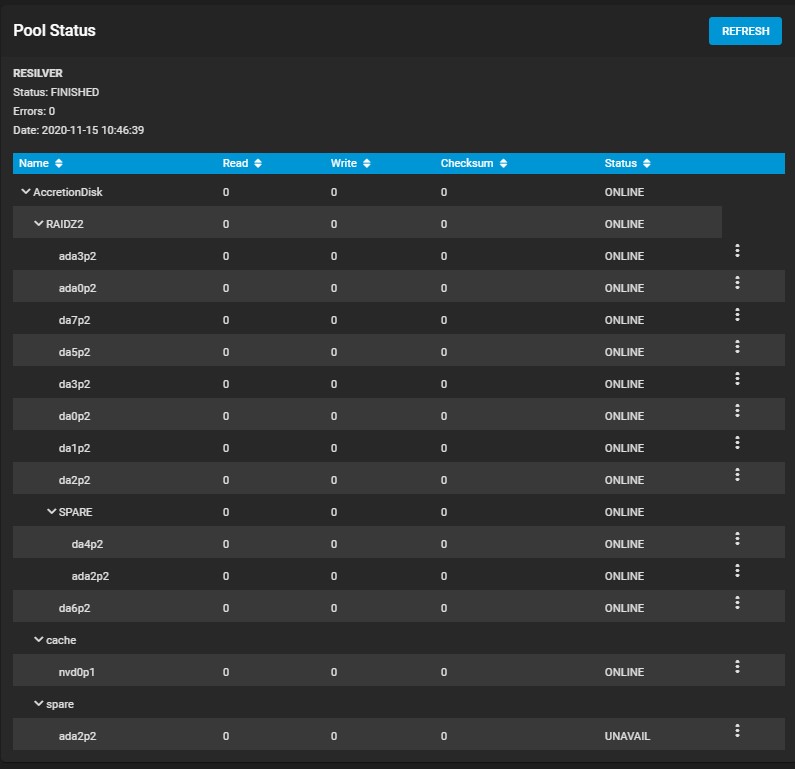The height and width of the screenshot is (769, 795).
Task: Click the Checksum column header text
Action: pyautogui.click(x=466, y=163)
